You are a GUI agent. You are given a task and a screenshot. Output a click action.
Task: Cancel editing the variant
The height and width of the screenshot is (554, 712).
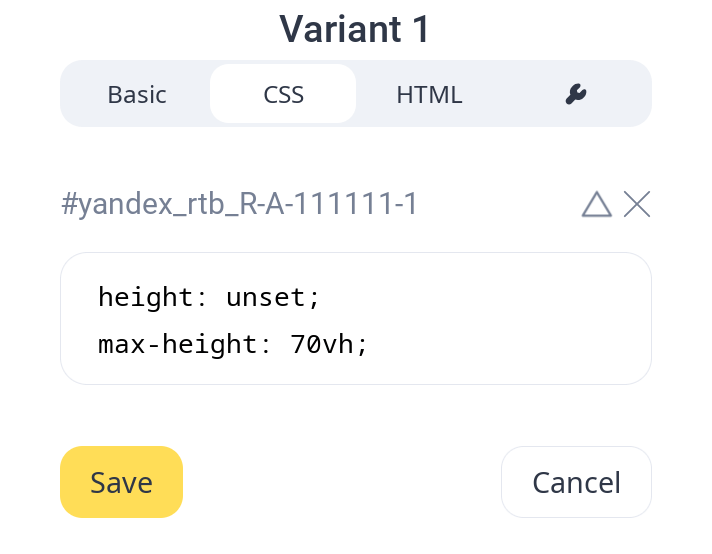[576, 482]
